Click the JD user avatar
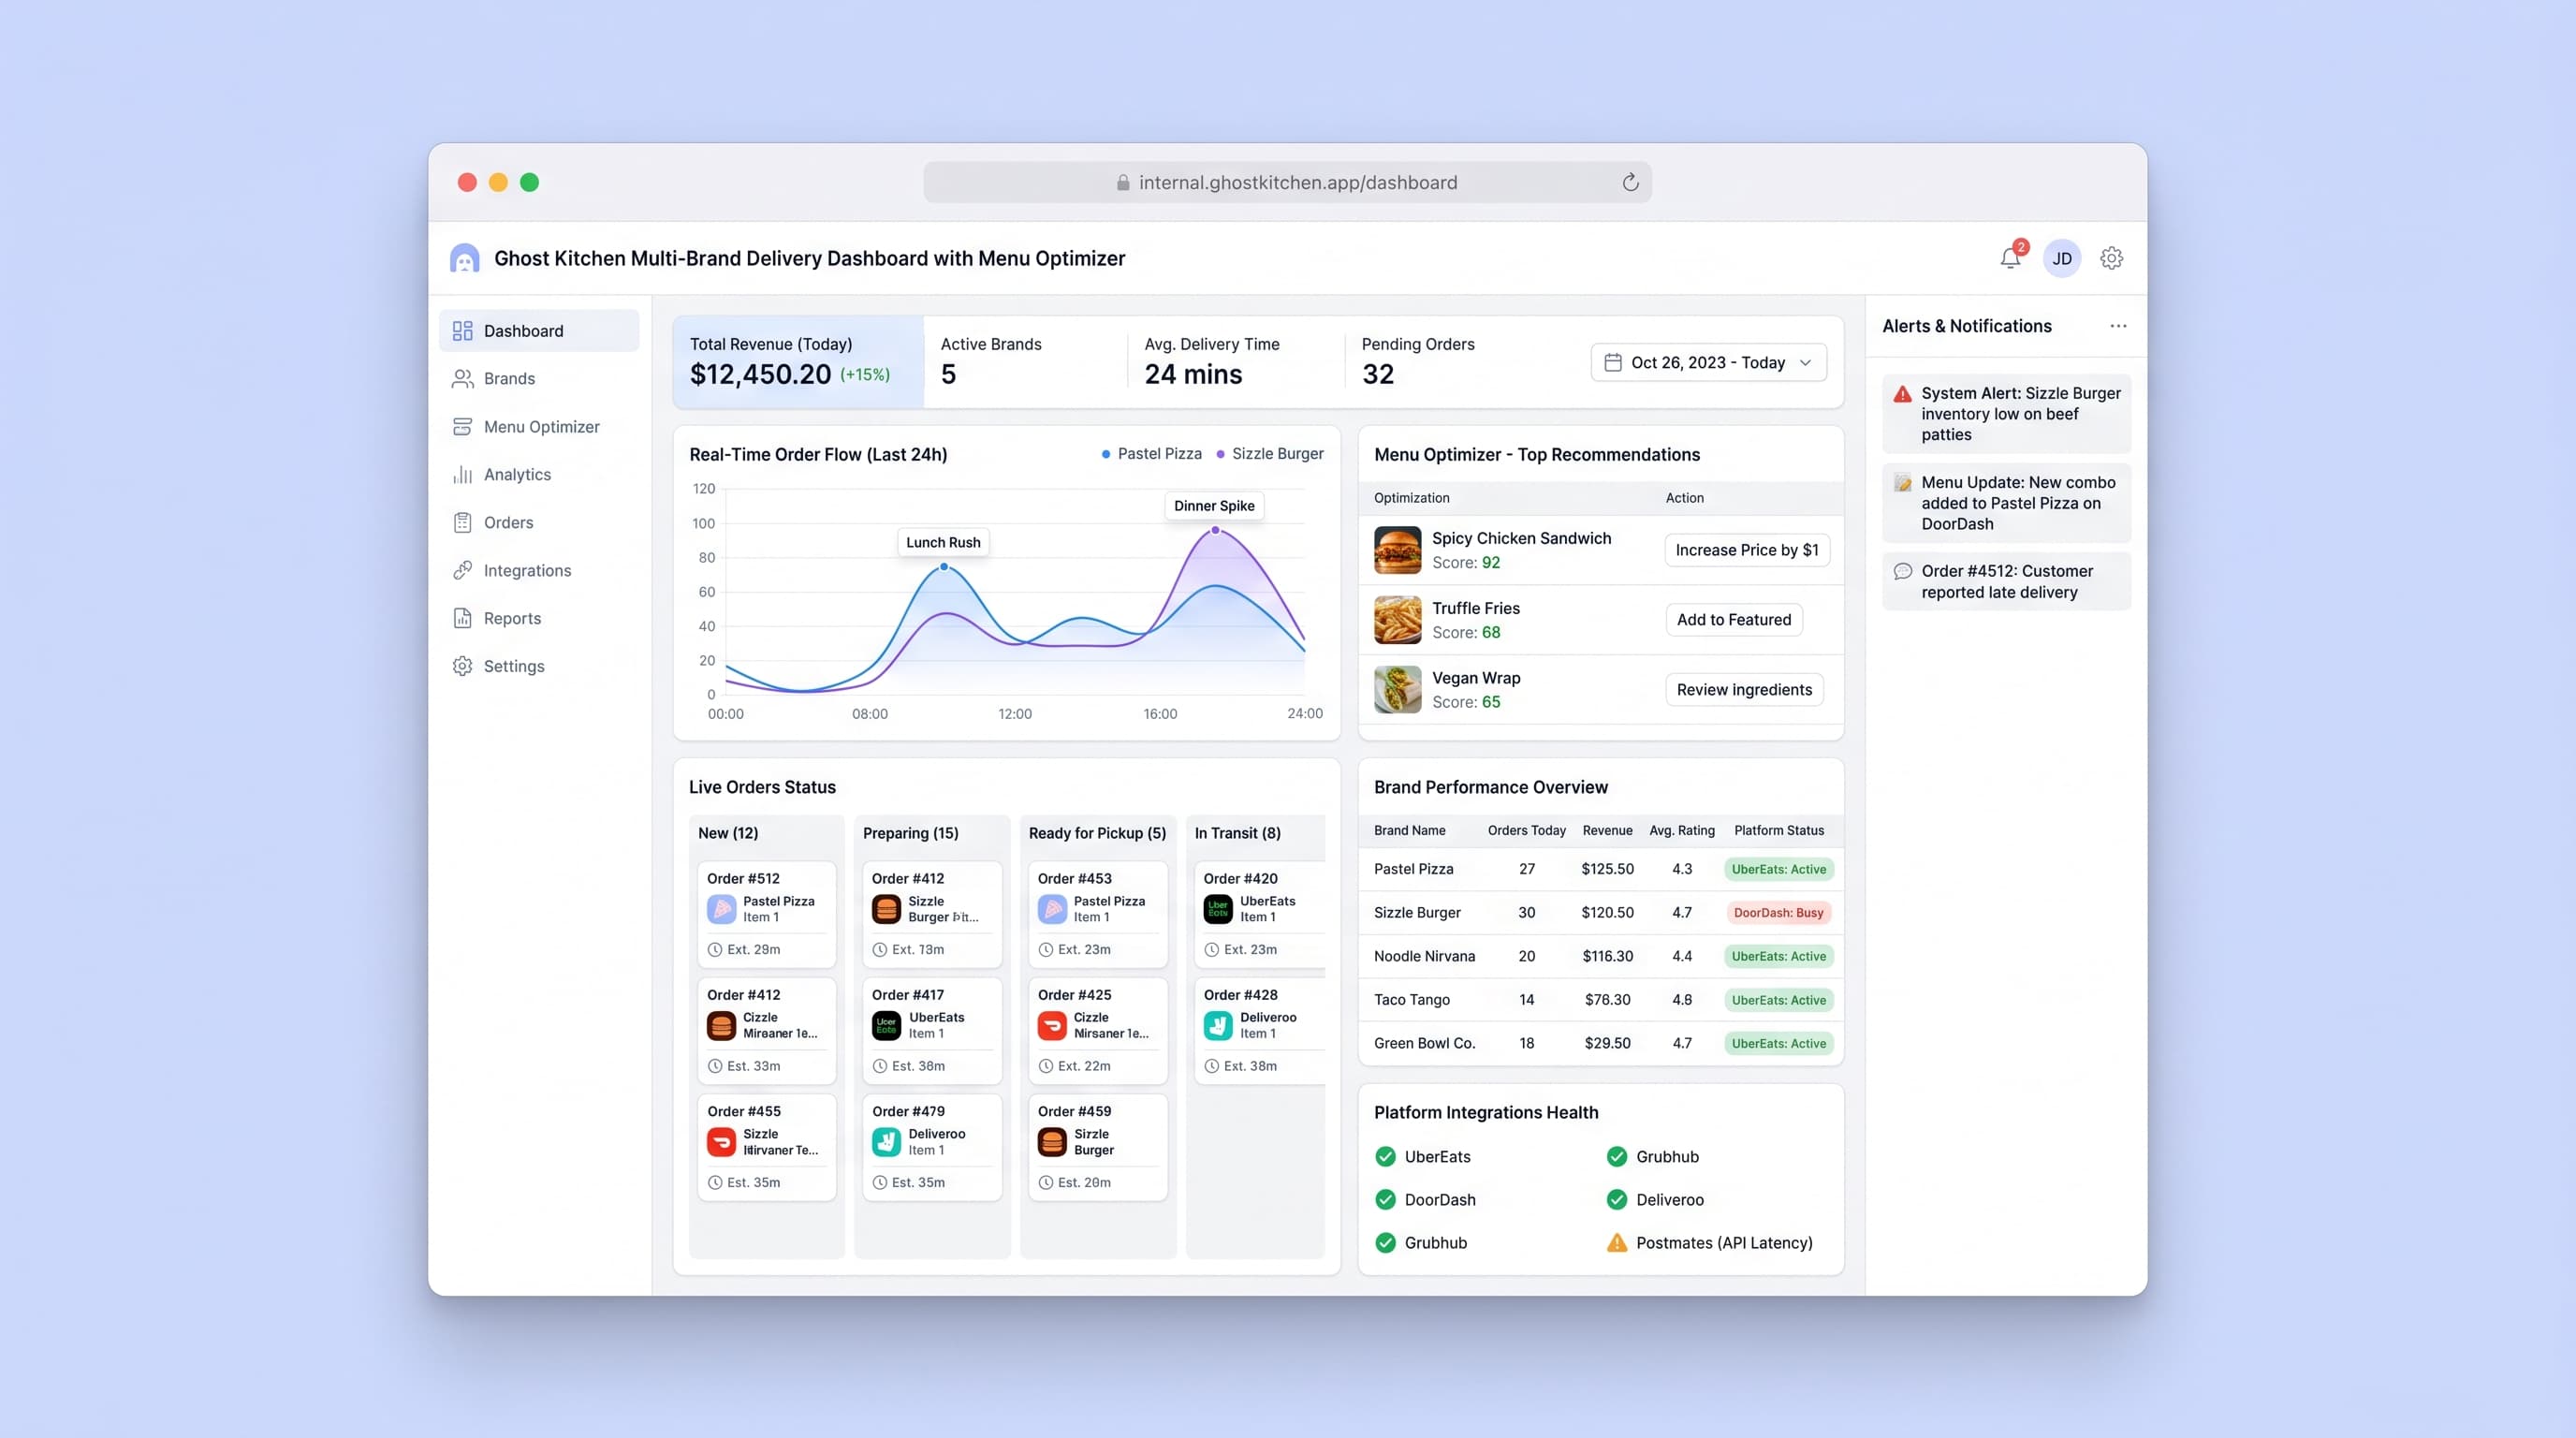 (2062, 258)
